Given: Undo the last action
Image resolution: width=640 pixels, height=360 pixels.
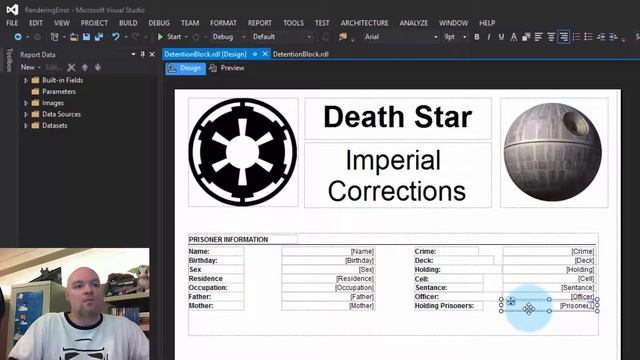Looking at the screenshot, I should click(116, 37).
